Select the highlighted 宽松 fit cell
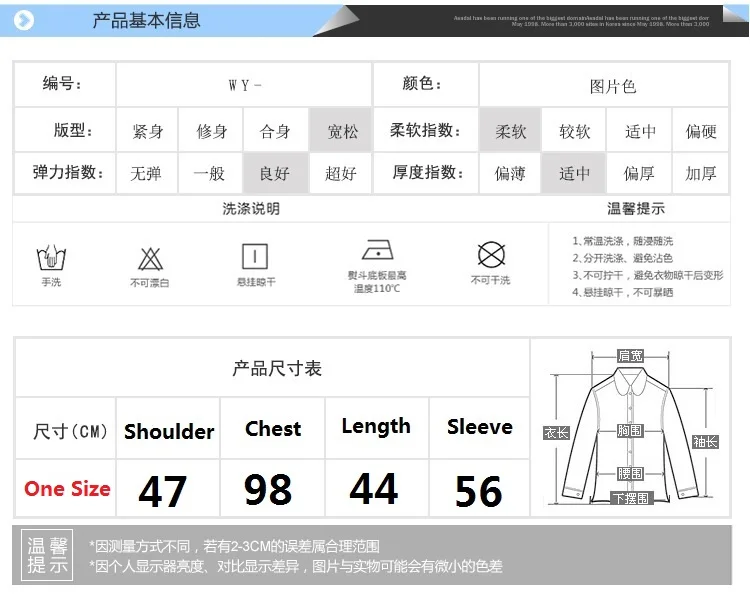 click(x=341, y=131)
